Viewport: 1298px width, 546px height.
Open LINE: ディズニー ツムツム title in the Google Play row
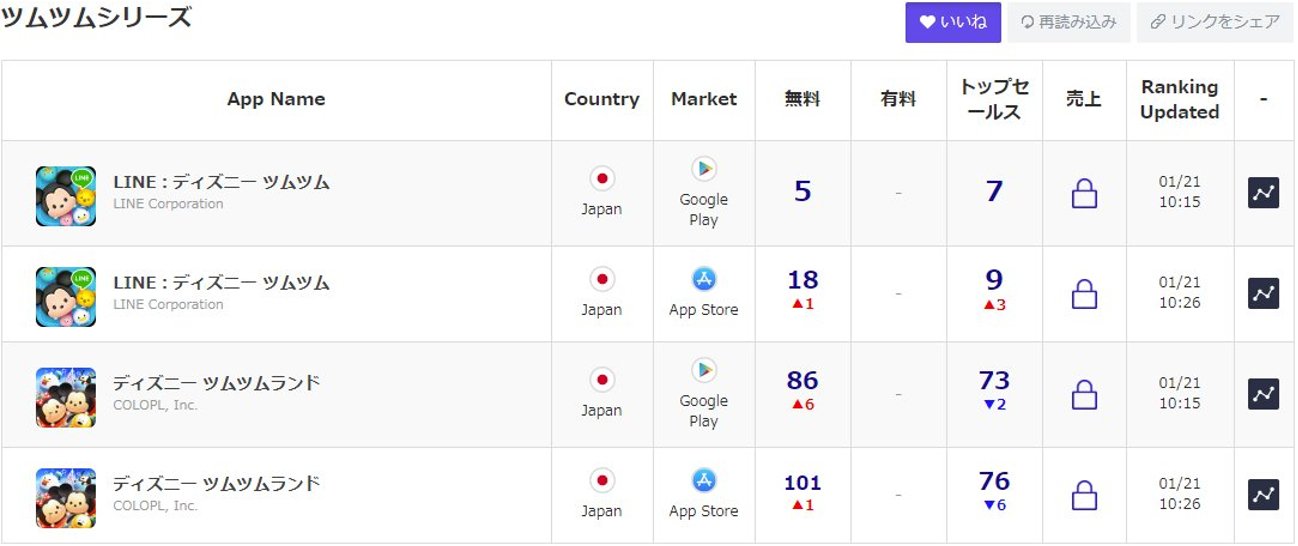click(x=221, y=182)
